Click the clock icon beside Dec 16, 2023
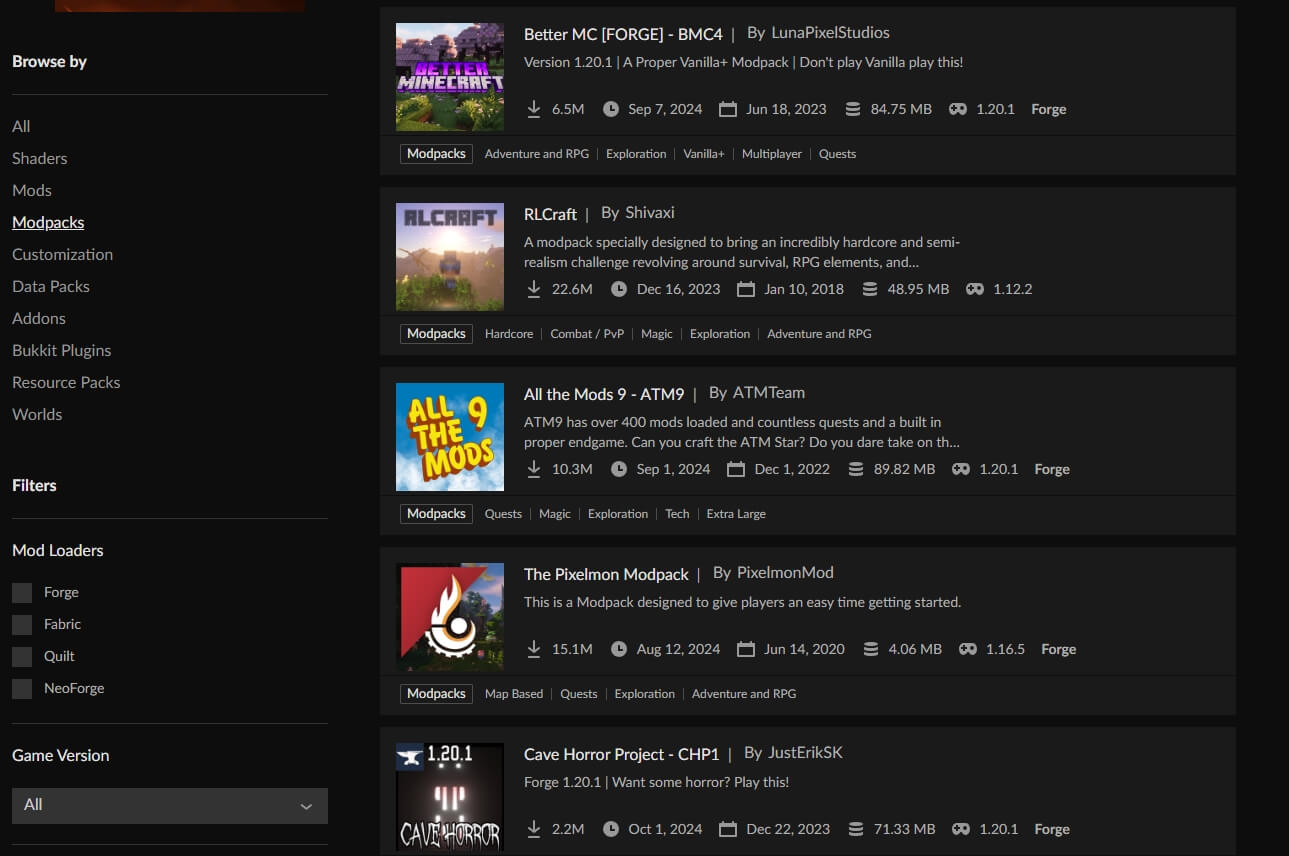The image size is (1289, 856). coord(619,289)
